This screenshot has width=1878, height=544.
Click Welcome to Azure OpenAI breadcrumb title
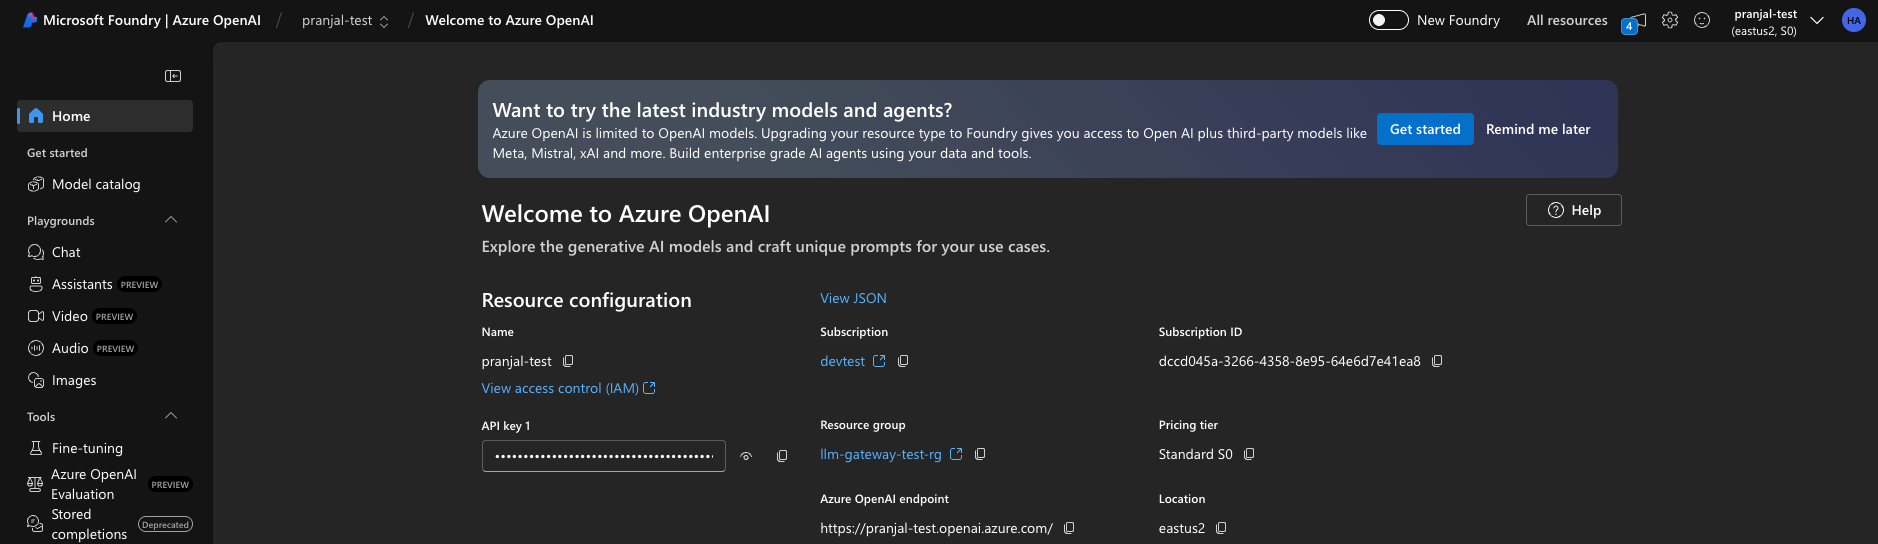(509, 20)
